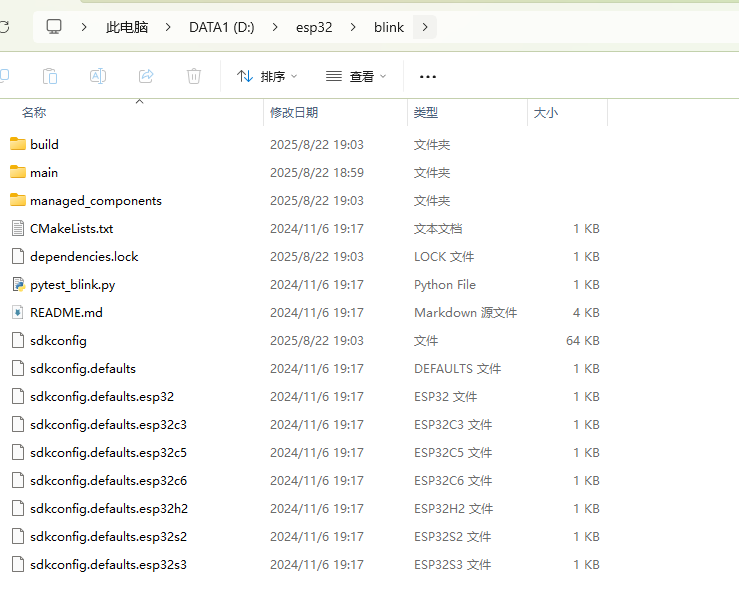The height and width of the screenshot is (613, 739).
Task: Click the share toolbar icon
Action: pos(146,76)
